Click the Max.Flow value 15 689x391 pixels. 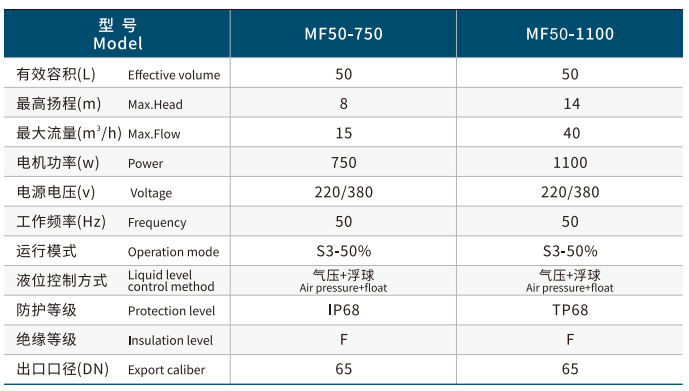point(344,133)
